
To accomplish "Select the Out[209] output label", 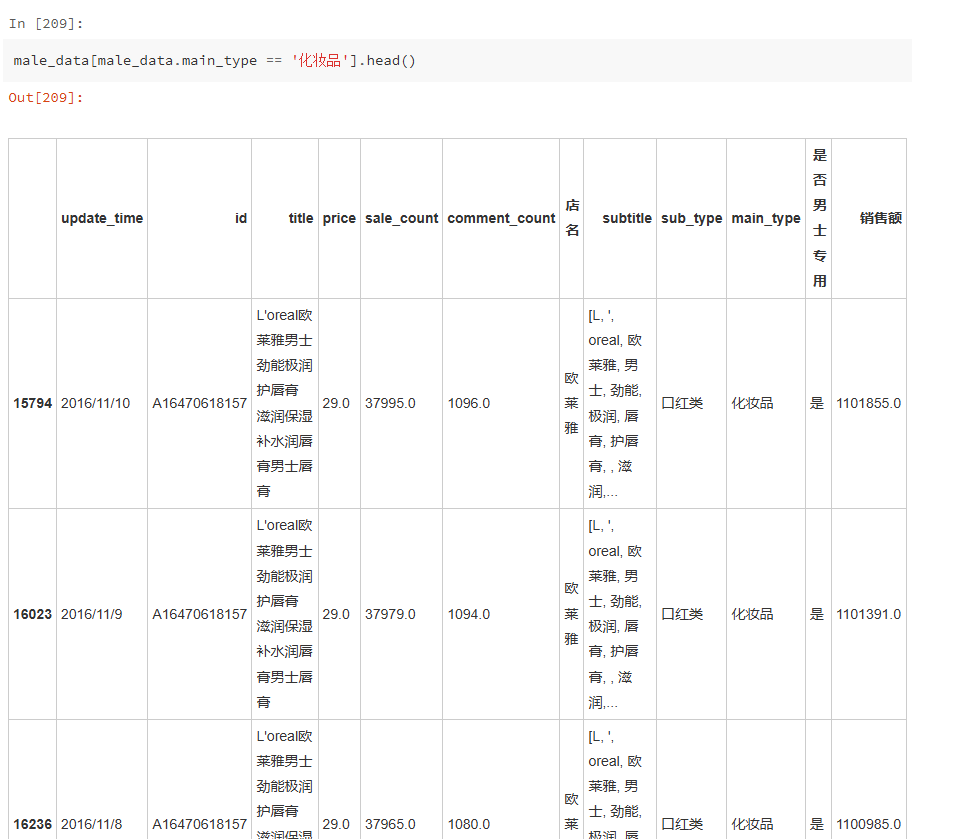I will pyautogui.click(x=46, y=98).
